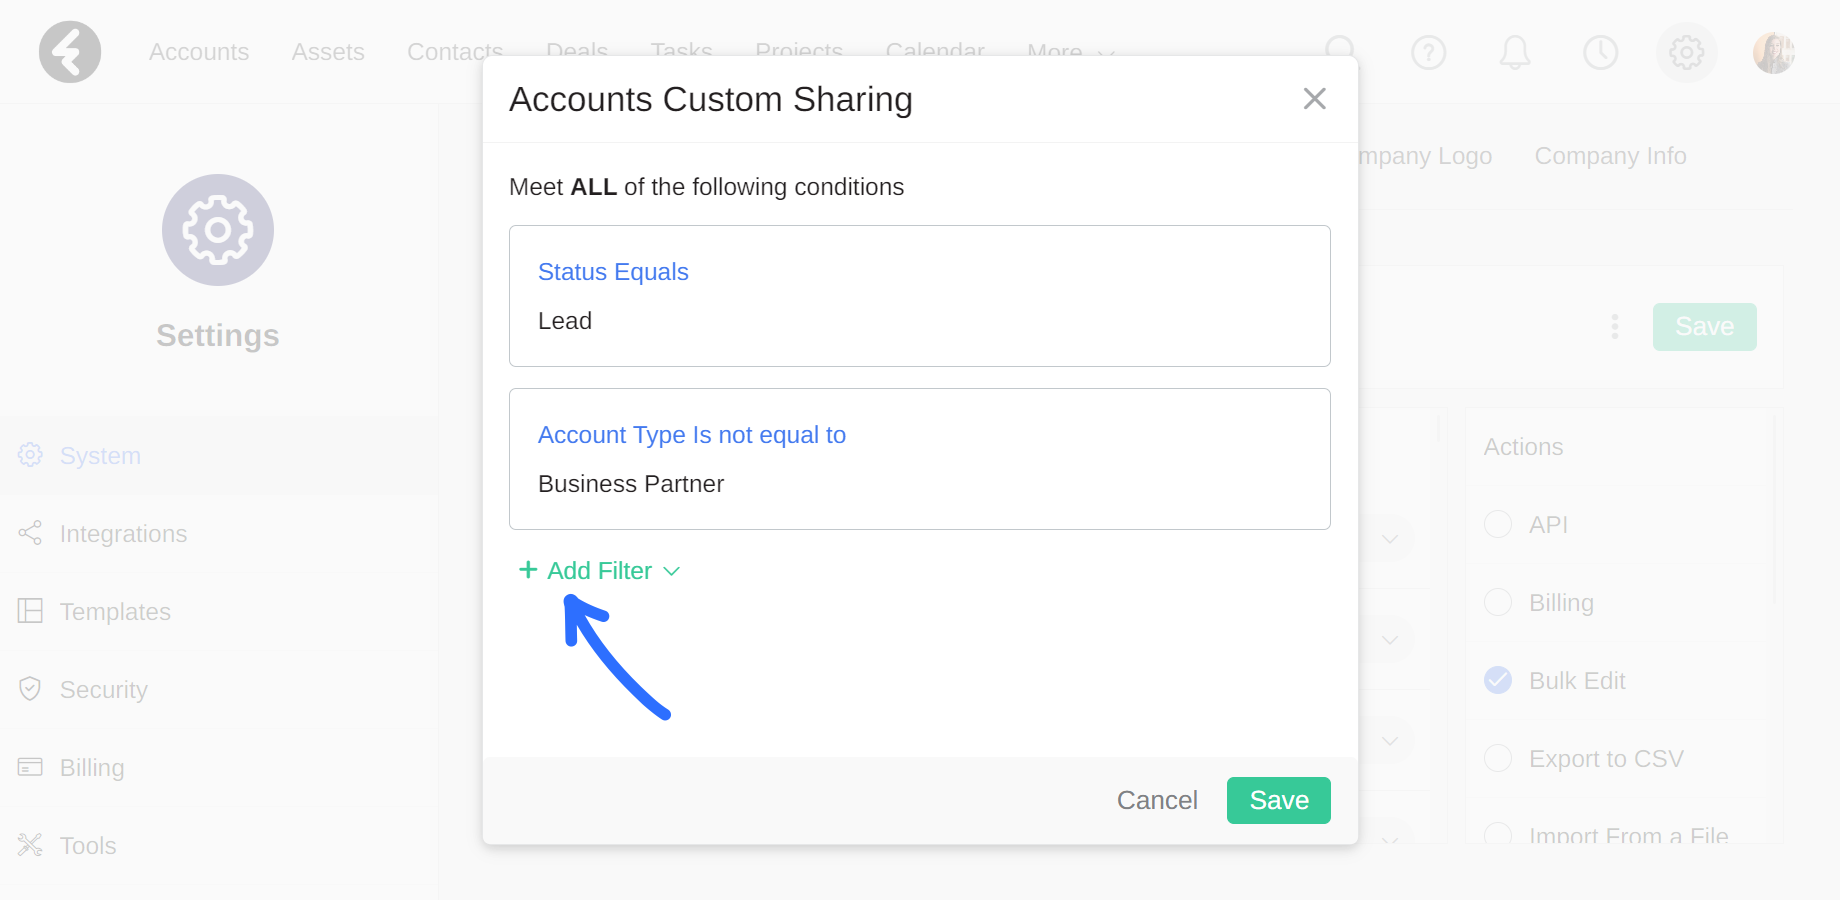This screenshot has width=1840, height=900.
Task: Click the Billing card icon in sidebar
Action: pyautogui.click(x=30, y=767)
